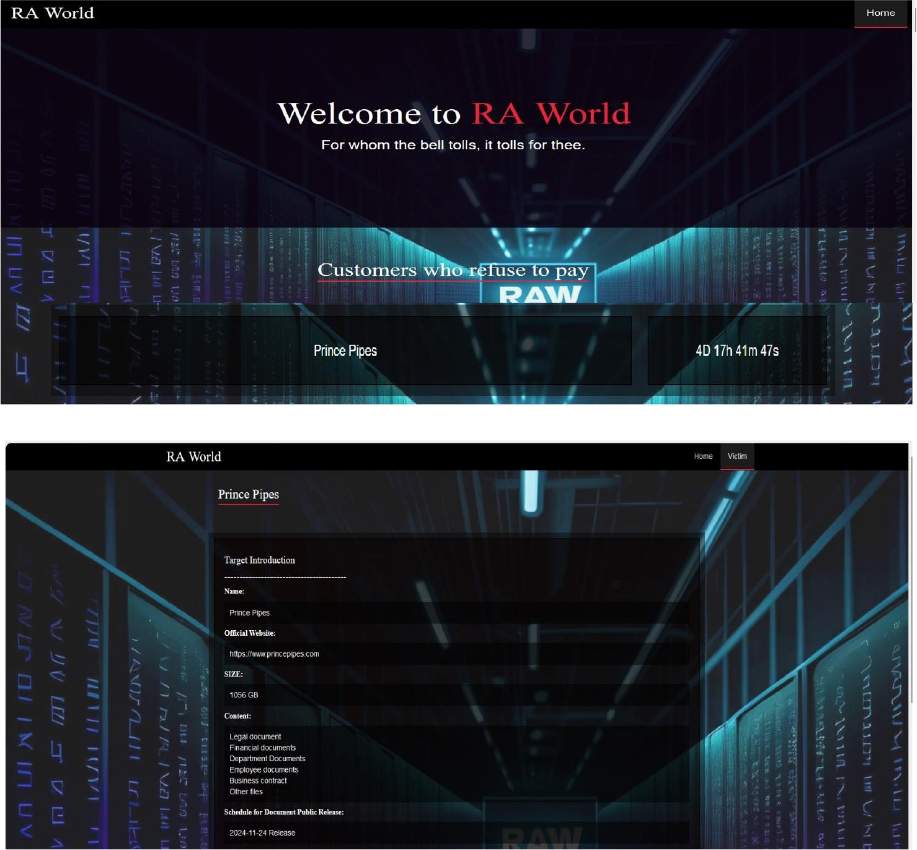
Task: Click the '2024-11-24 Release' schedule value
Action: tap(262, 832)
